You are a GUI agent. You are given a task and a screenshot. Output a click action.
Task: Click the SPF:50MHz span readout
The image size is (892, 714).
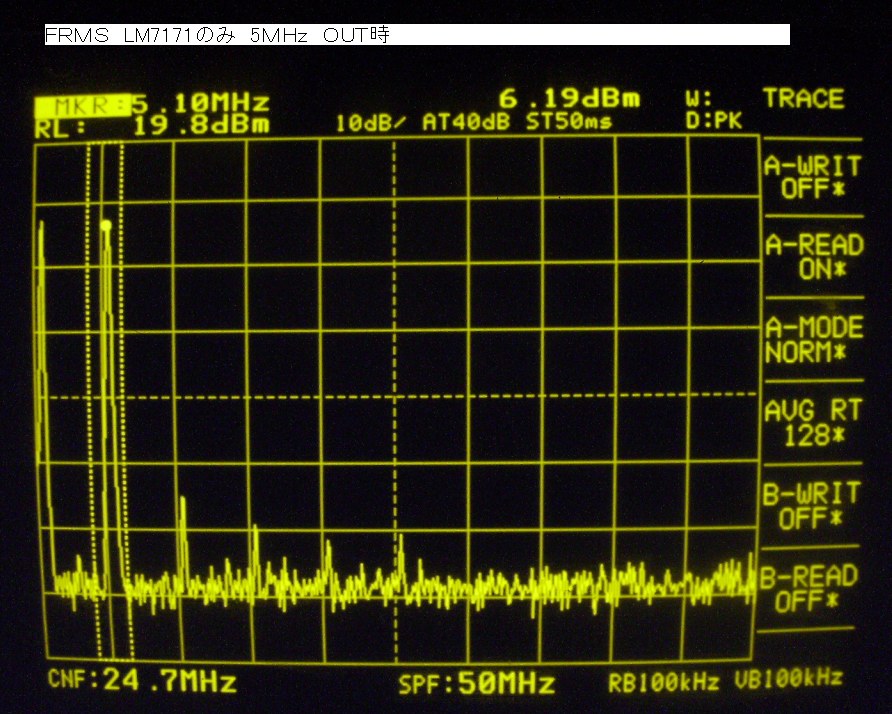[x=476, y=683]
